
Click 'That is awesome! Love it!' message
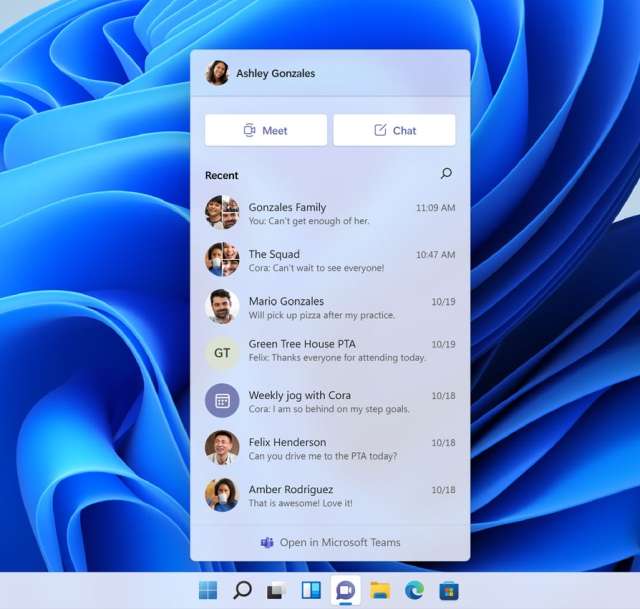click(x=301, y=503)
